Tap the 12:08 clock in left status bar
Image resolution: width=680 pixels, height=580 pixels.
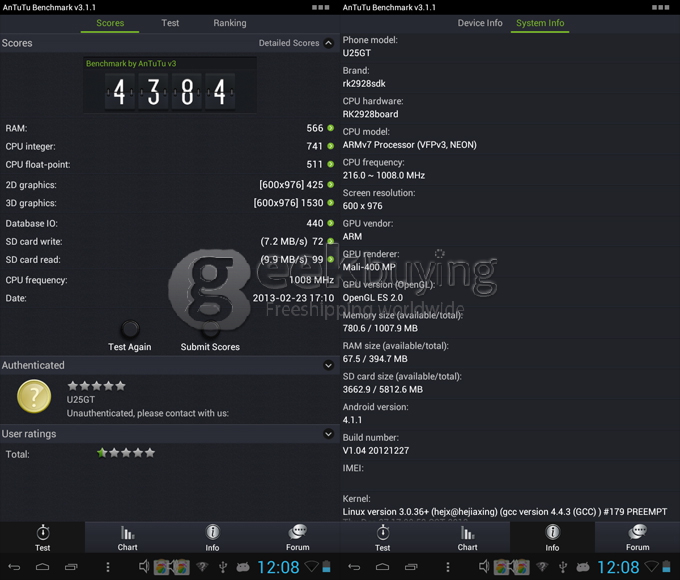tap(278, 567)
